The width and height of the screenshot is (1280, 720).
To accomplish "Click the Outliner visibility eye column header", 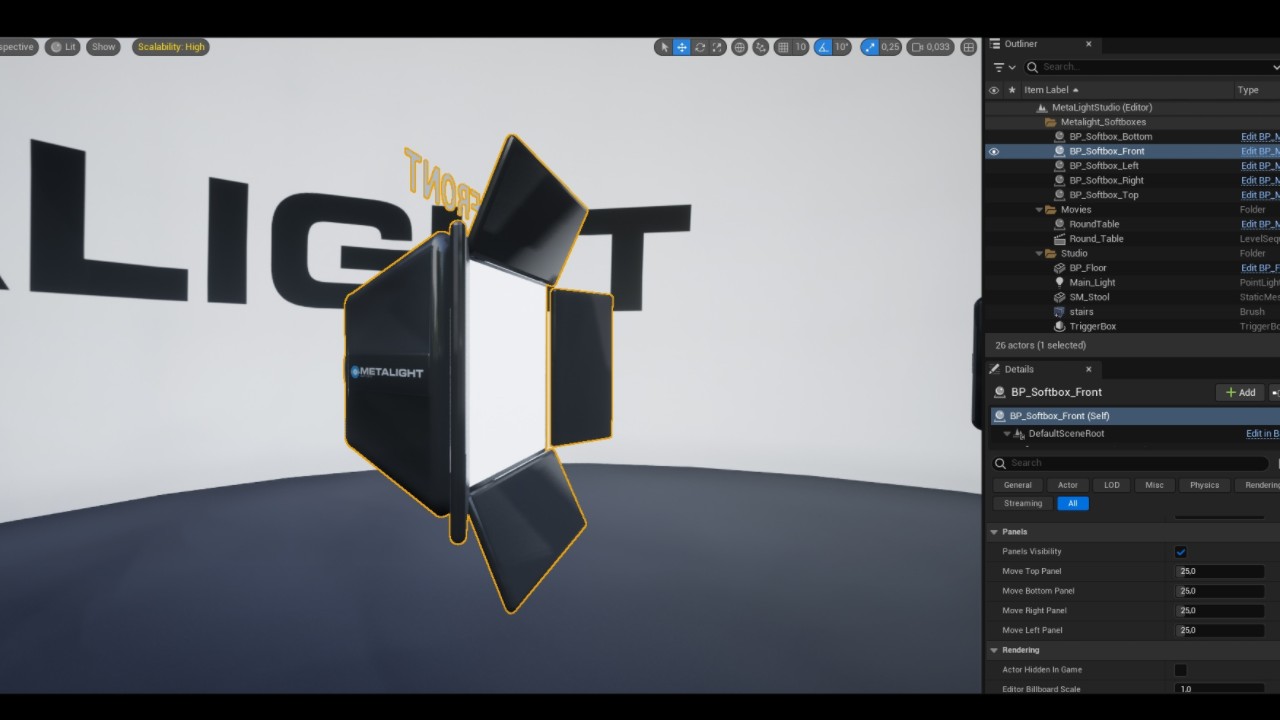I will [x=994, y=90].
